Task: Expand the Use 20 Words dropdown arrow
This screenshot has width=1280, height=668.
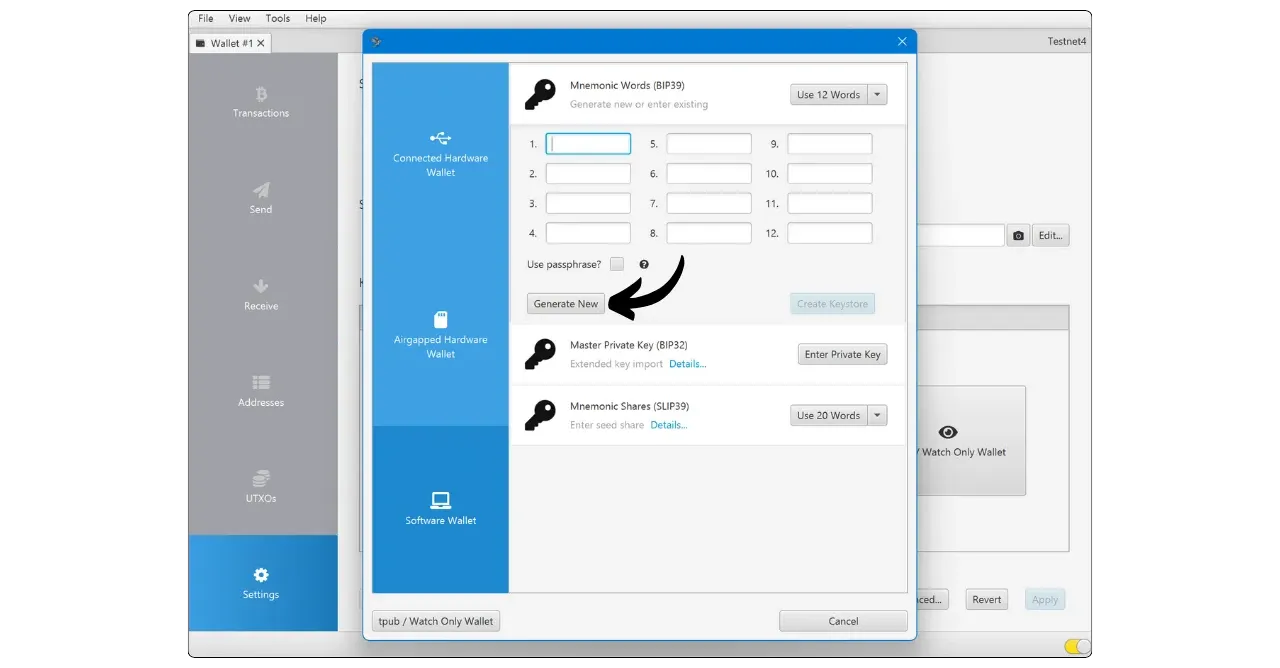Action: coord(877,416)
